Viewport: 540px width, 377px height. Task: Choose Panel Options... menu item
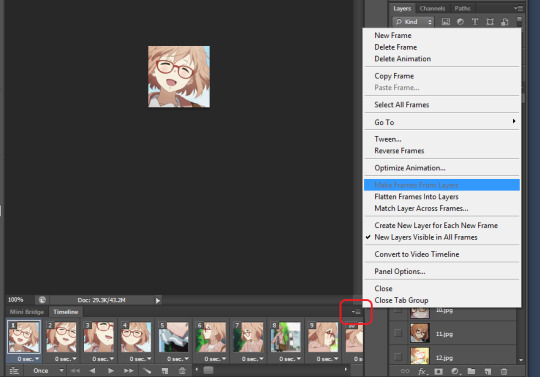(442, 271)
